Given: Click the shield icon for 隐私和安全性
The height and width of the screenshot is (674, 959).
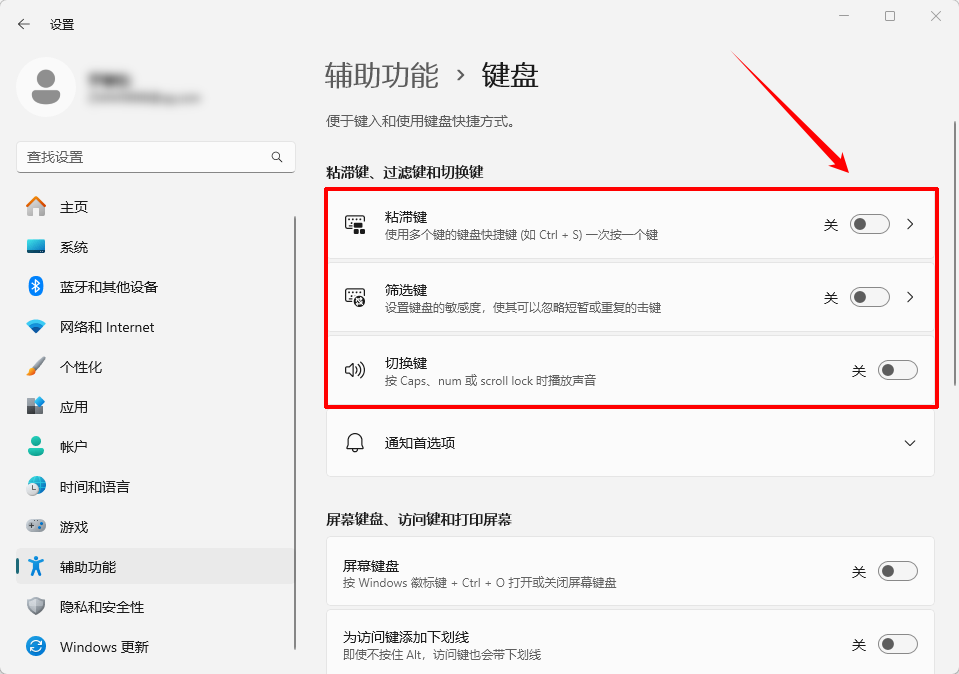Looking at the screenshot, I should click(36, 606).
